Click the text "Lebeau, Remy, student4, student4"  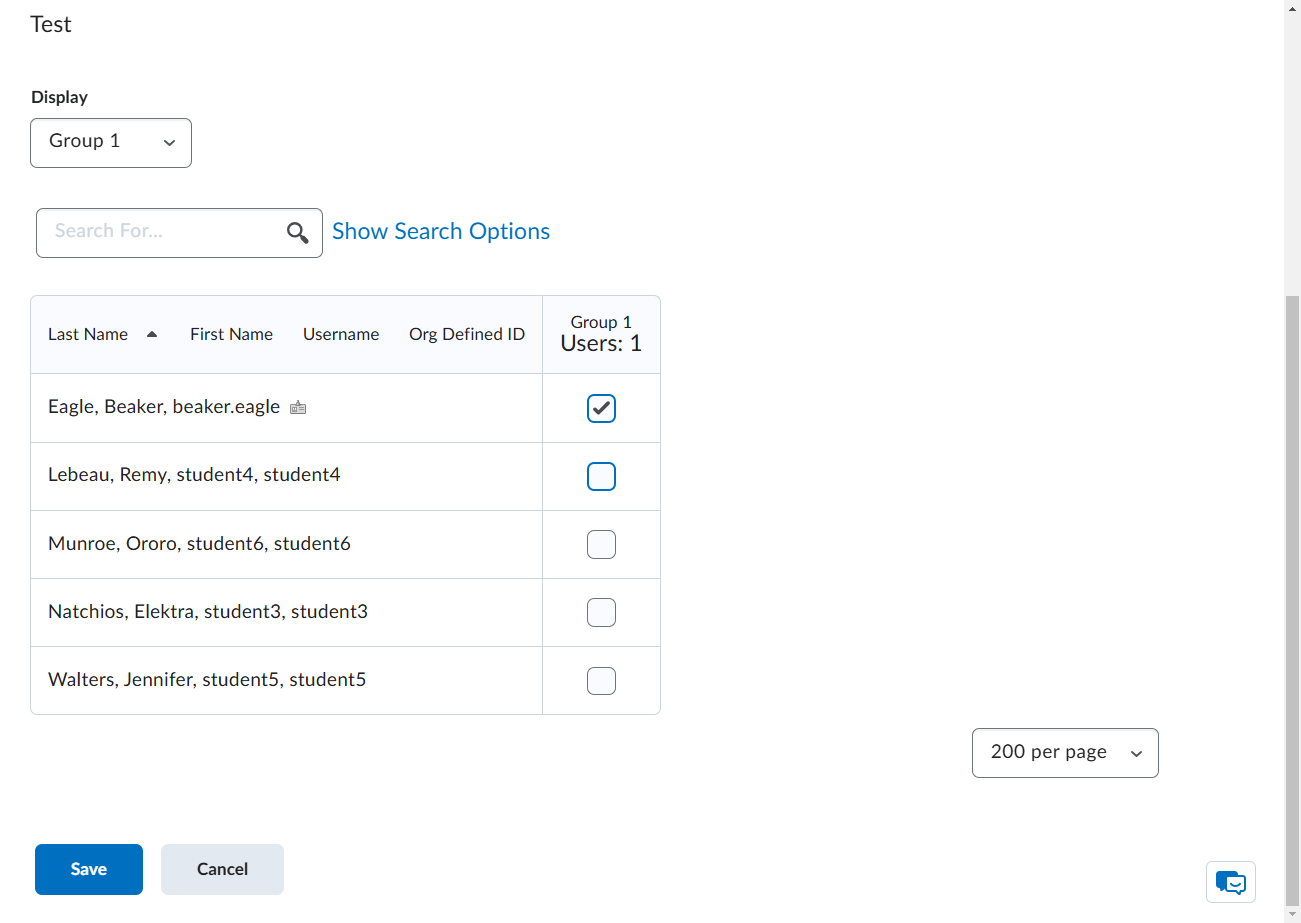tap(194, 475)
